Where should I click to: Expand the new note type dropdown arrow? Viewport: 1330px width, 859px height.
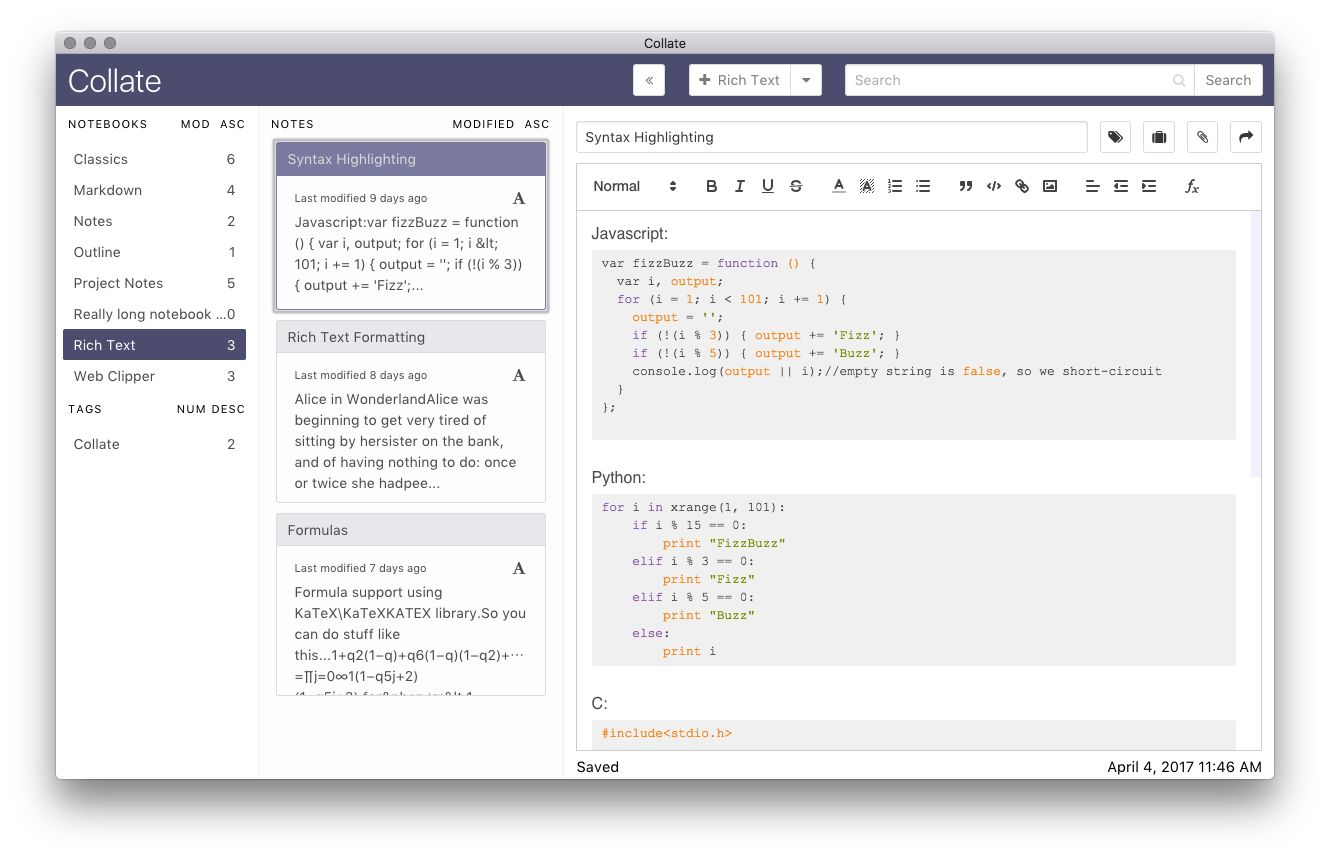[806, 80]
